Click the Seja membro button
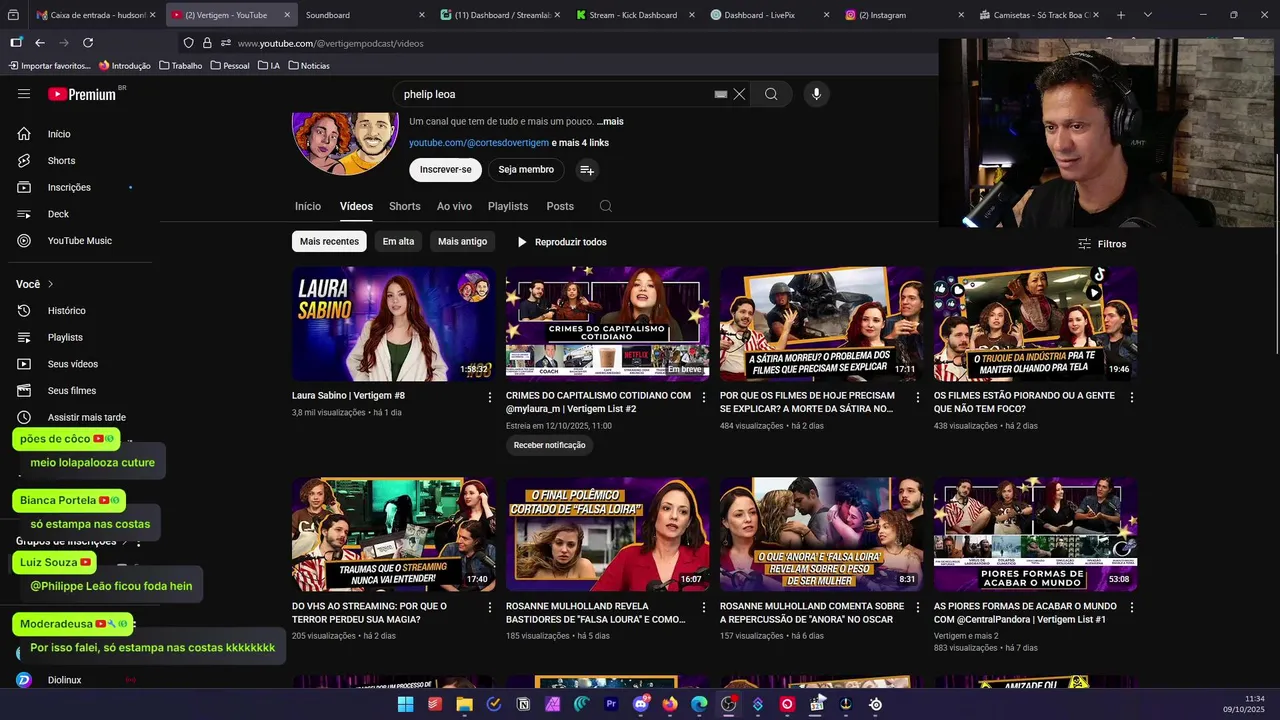This screenshot has width=1280, height=720. tap(526, 170)
